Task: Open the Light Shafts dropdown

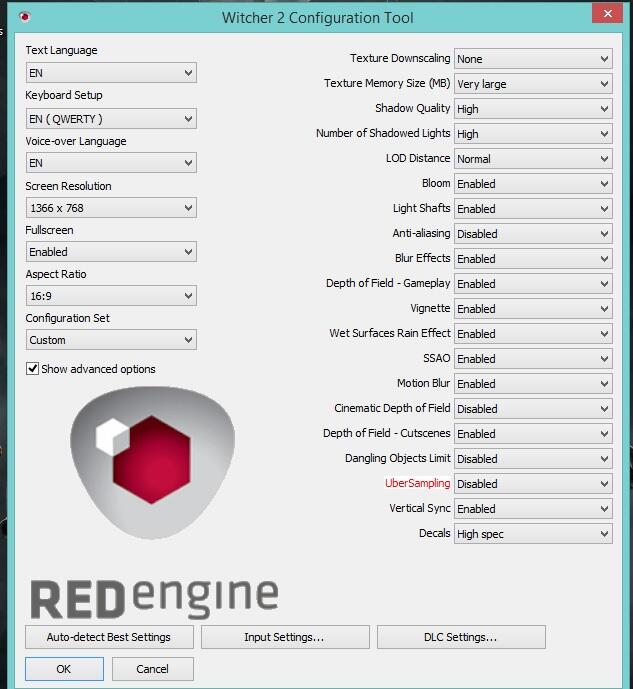Action: pyautogui.click(x=533, y=209)
